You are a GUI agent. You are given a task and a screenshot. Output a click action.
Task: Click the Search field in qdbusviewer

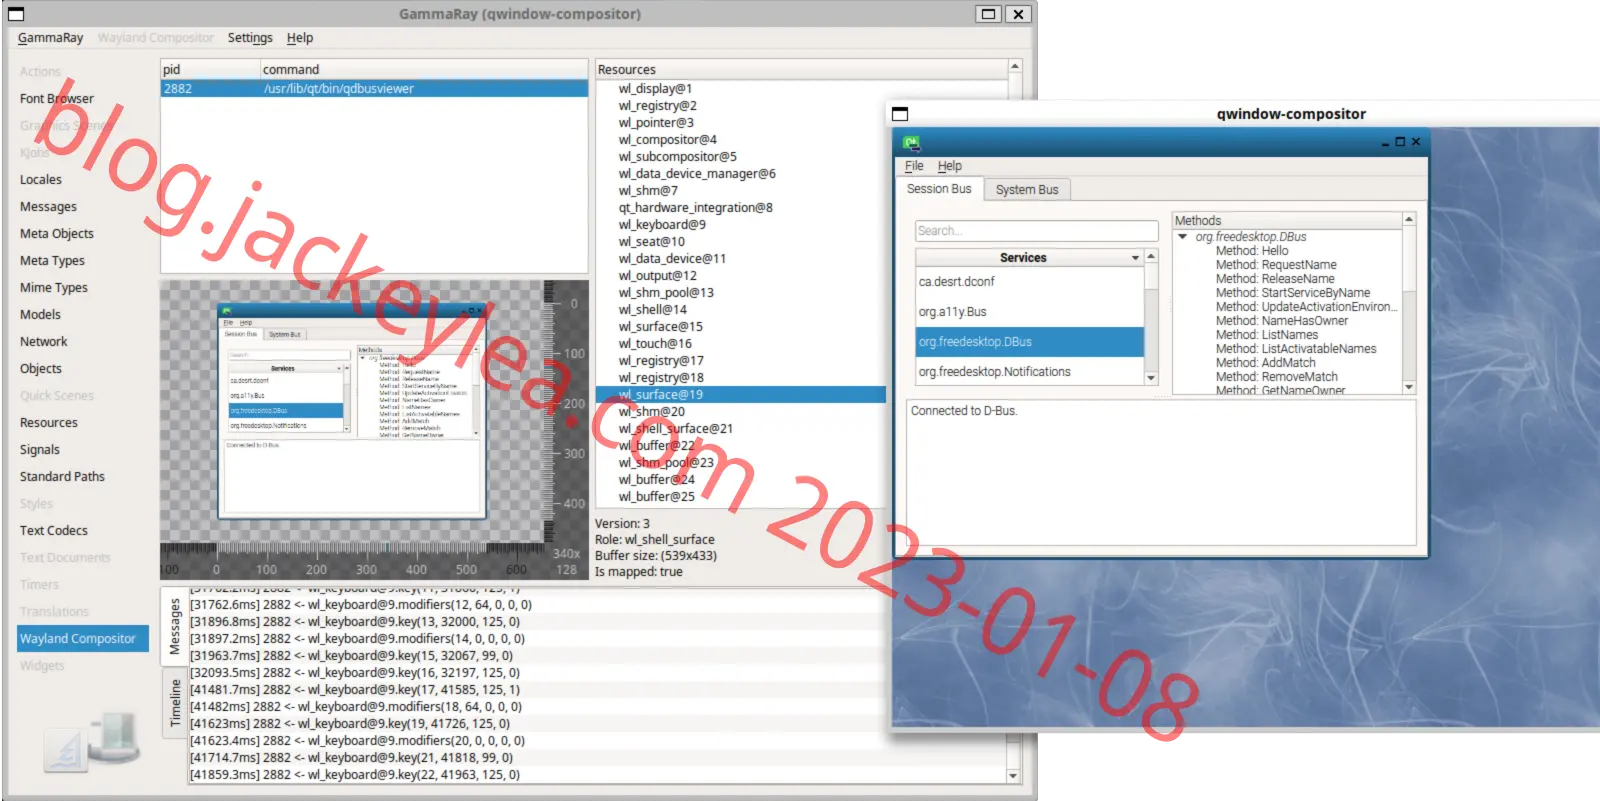pos(1036,231)
